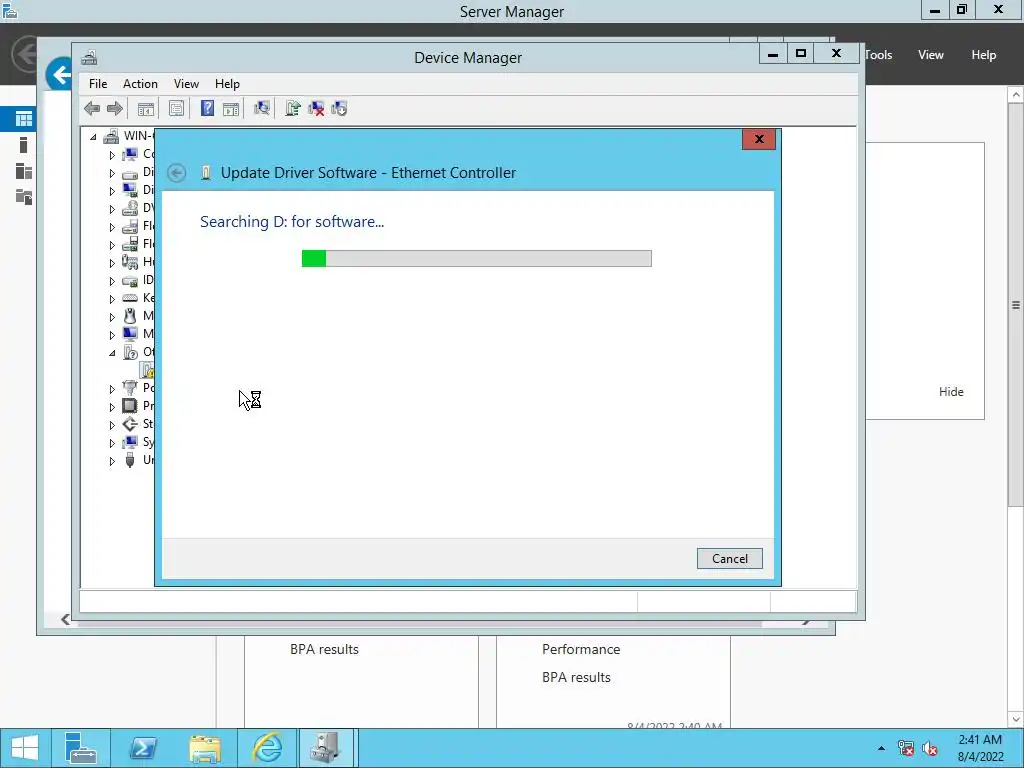This screenshot has height=768, width=1024.
Task: Select the Computer category icon in tree
Action: pyautogui.click(x=130, y=154)
